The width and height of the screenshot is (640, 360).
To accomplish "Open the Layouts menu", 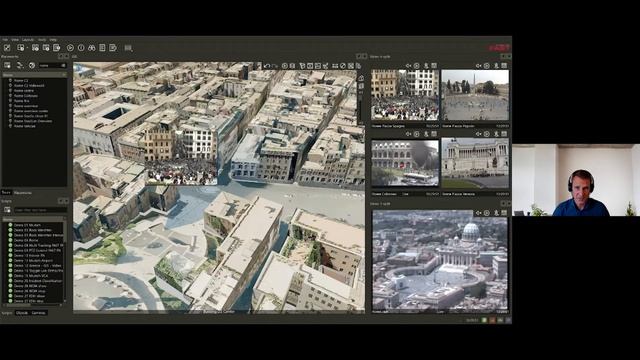I will tap(28, 40).
